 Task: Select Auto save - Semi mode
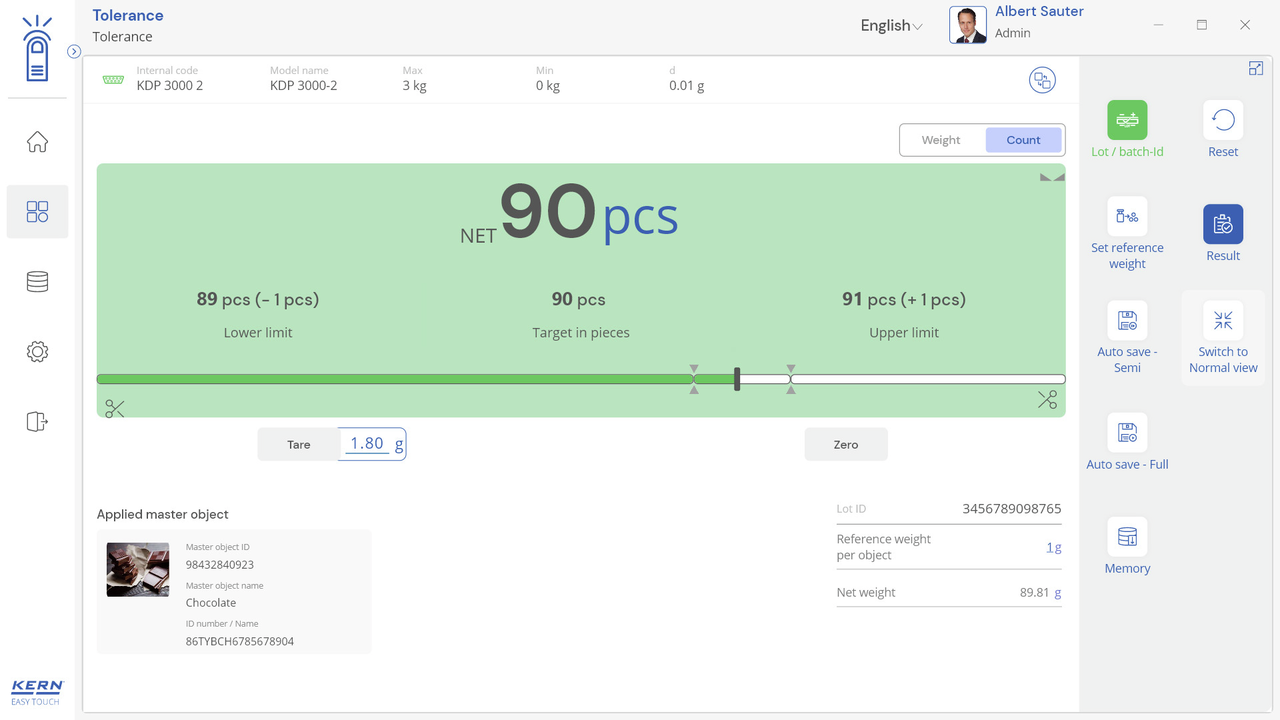click(x=1127, y=321)
